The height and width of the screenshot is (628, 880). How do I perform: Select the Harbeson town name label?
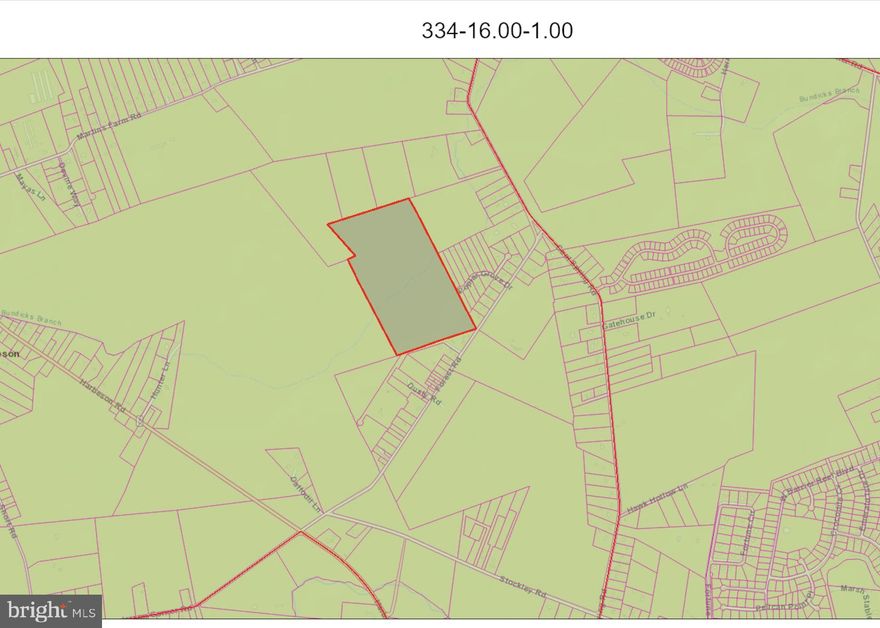[10, 352]
